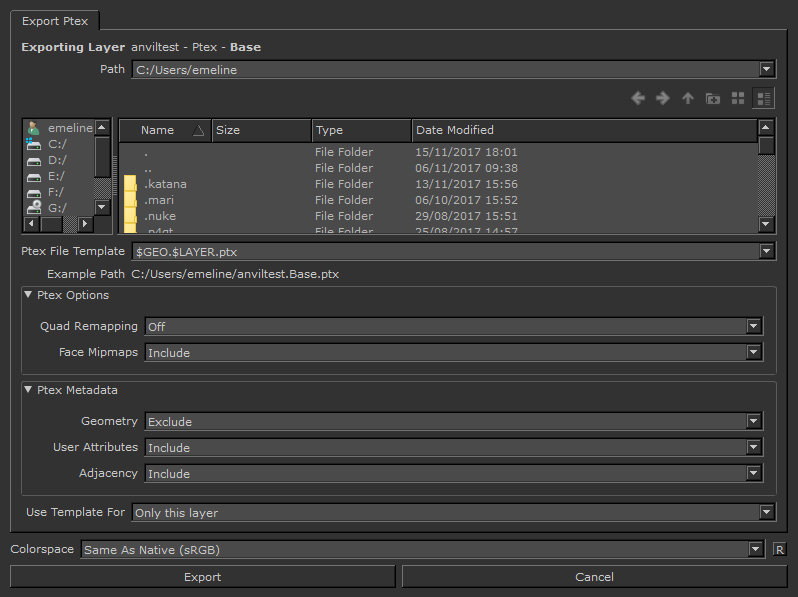Screen dimensions: 798x597
Task: Open the Geometry metadata dropdown
Action: pyautogui.click(x=453, y=422)
